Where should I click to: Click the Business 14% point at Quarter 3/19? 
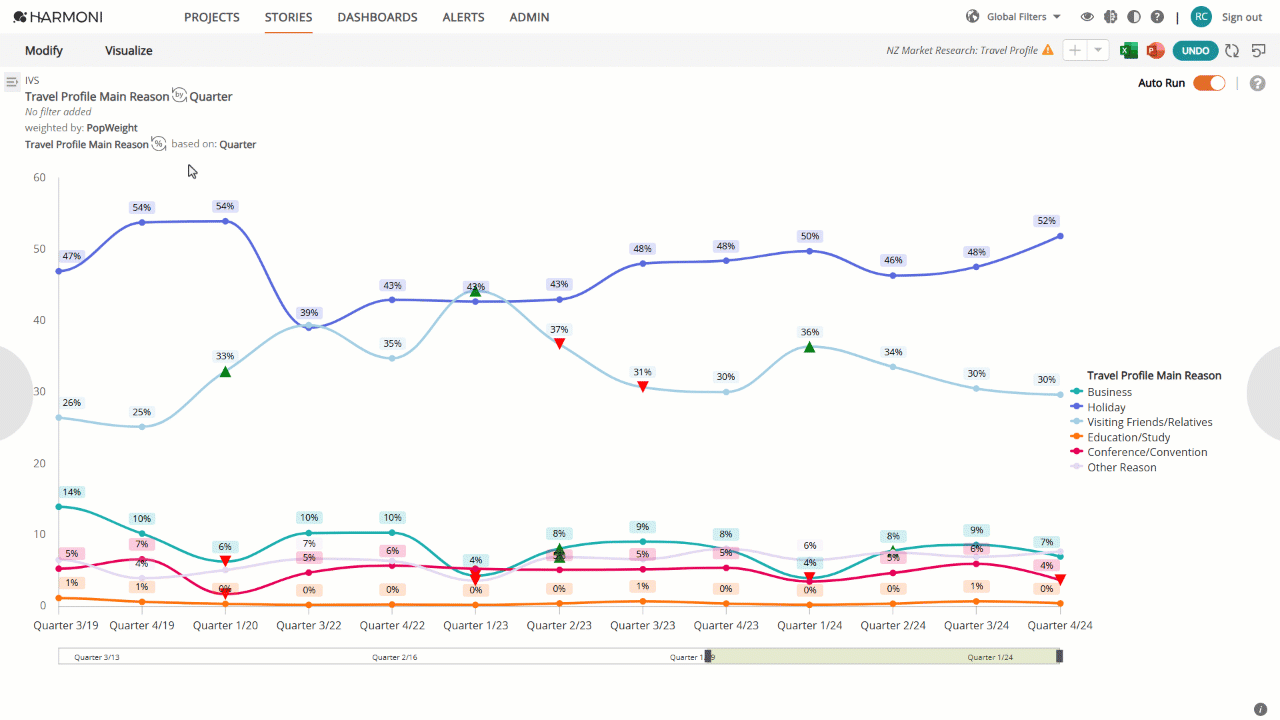tap(59, 506)
